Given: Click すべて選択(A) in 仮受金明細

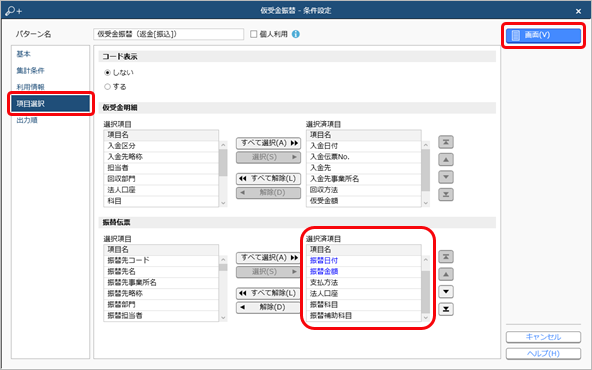Looking at the screenshot, I should (268, 143).
